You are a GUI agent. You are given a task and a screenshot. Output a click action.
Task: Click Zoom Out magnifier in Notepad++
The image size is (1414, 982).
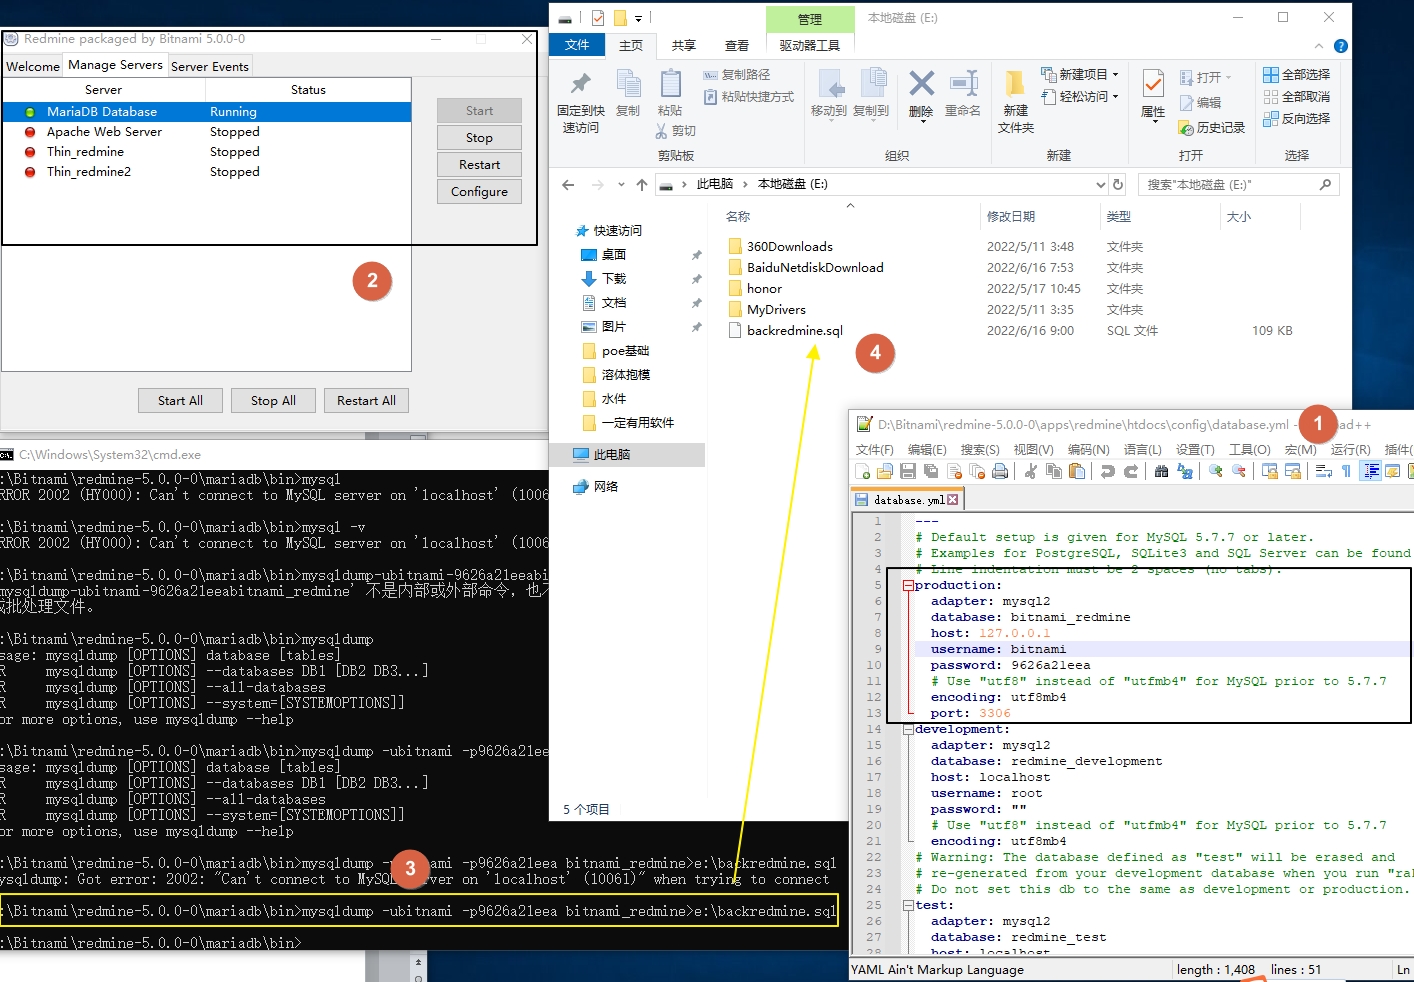point(1239,471)
